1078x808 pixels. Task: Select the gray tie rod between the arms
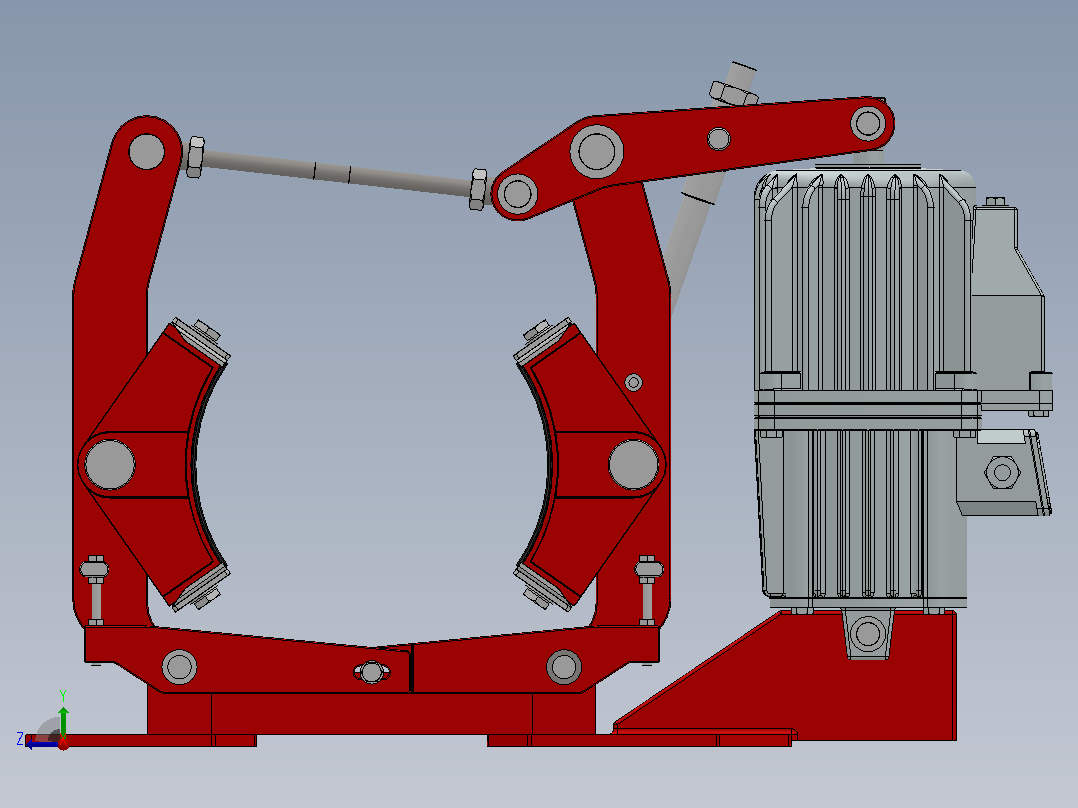point(337,171)
